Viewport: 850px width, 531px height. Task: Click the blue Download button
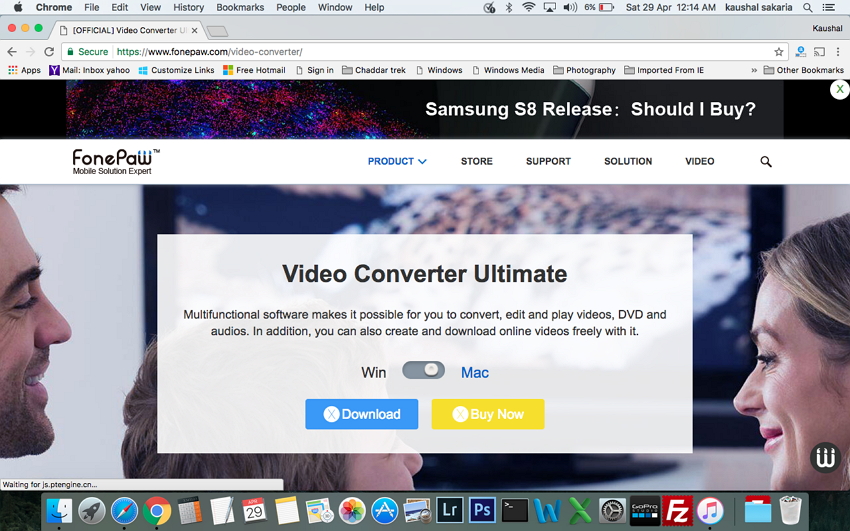(362, 414)
